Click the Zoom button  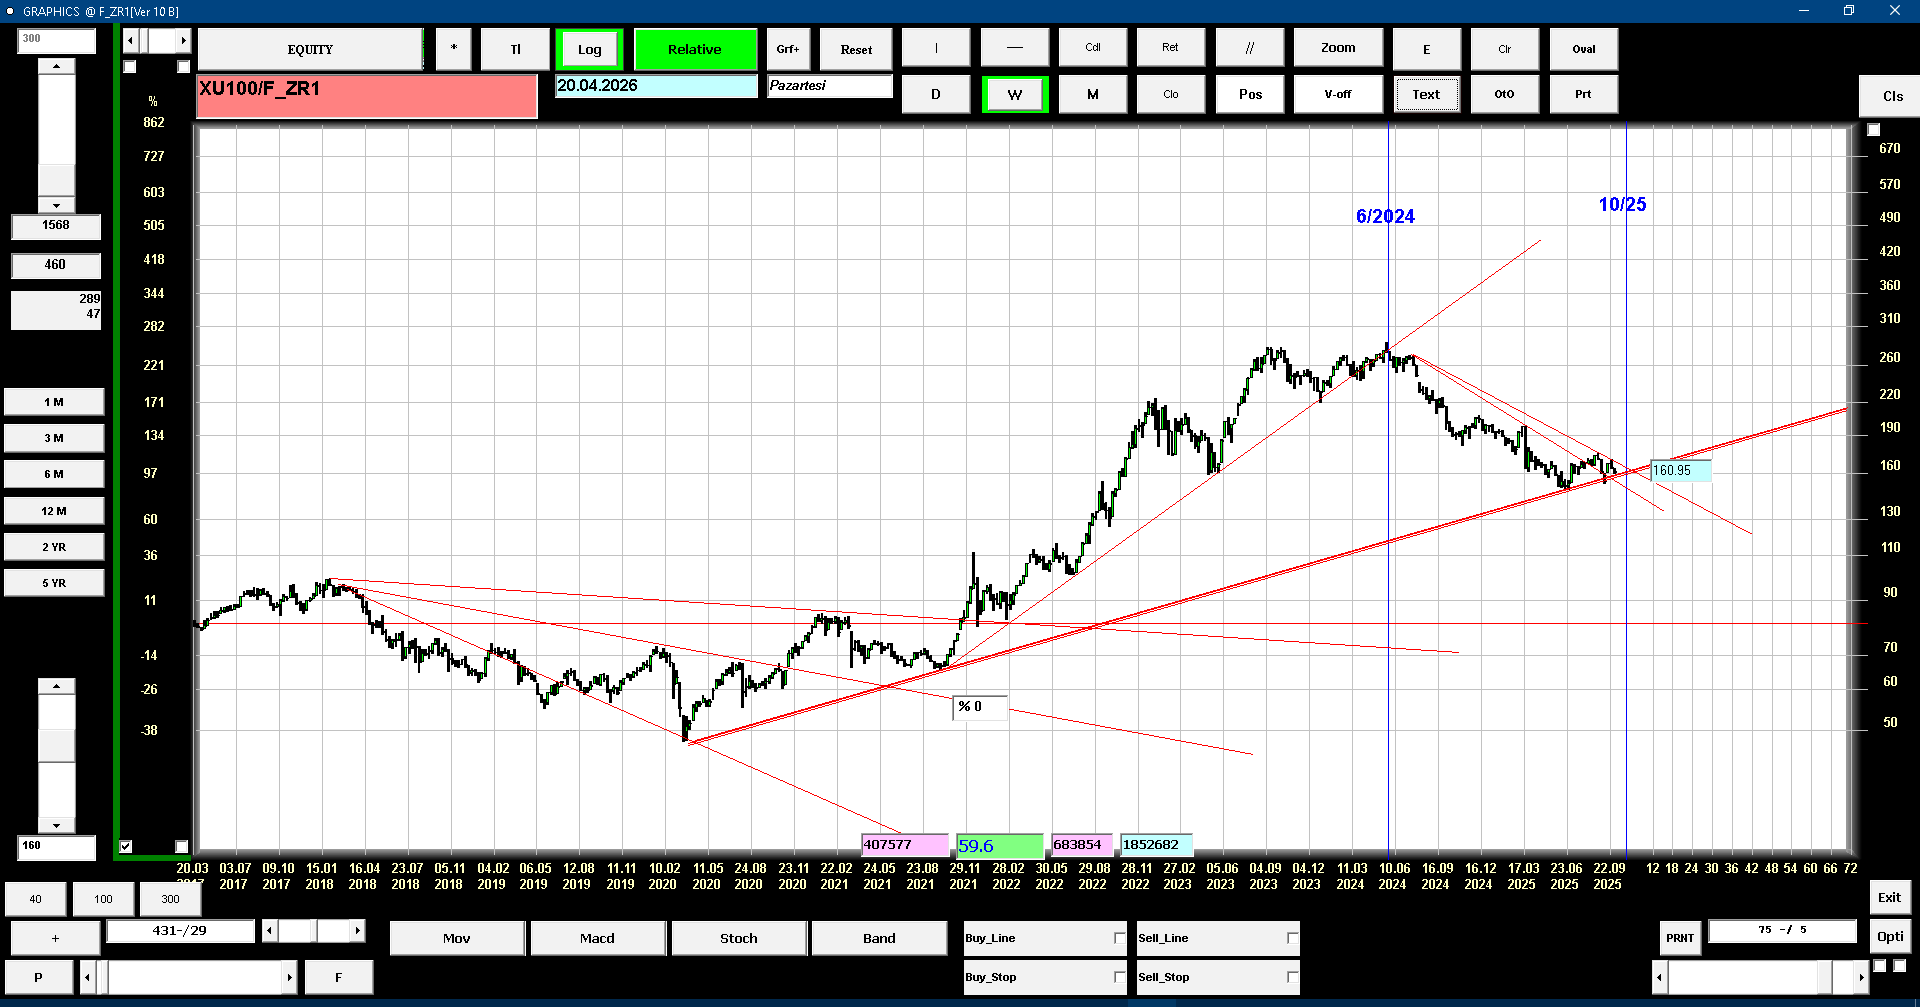click(1338, 47)
